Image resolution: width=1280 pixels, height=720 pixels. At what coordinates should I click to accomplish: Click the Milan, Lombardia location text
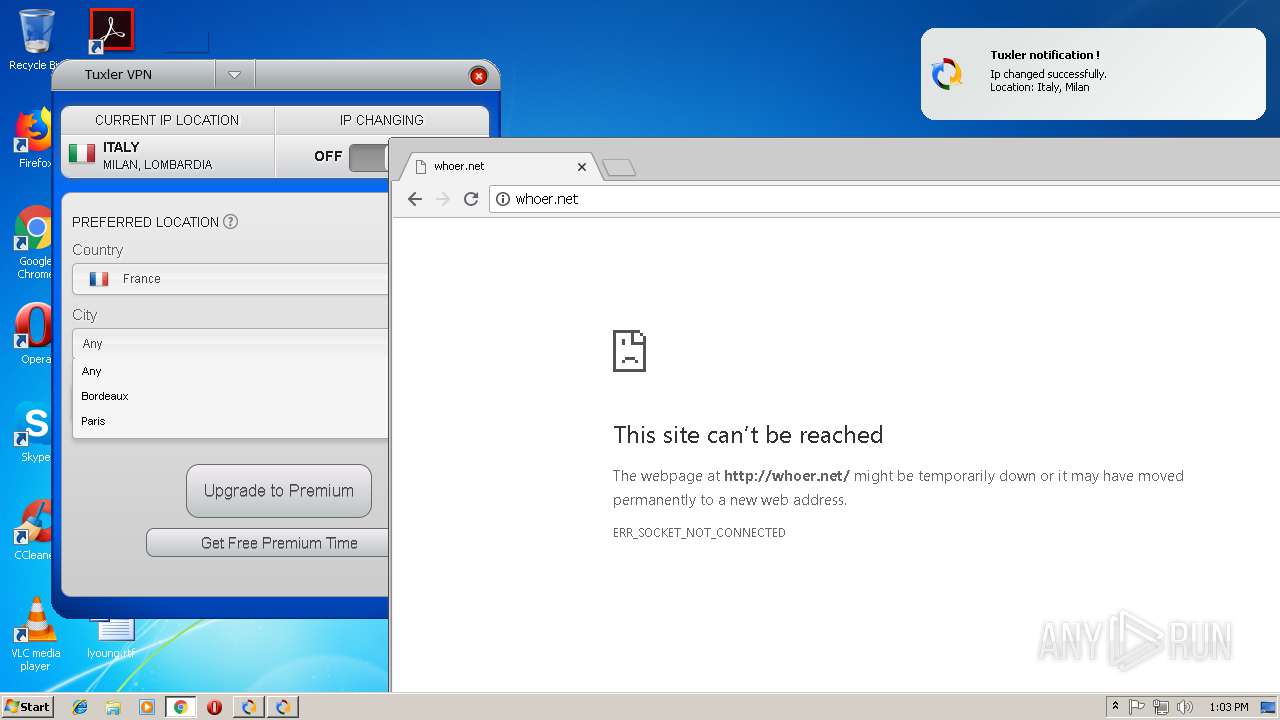[x=157, y=165]
